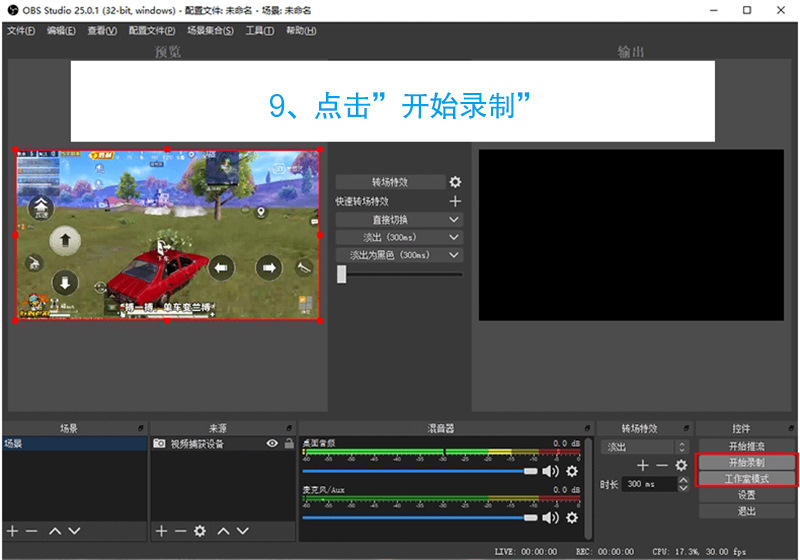Viewport: 800px width, 560px height.
Task: Undock the 控件 panel with its float icon
Action: (791, 428)
